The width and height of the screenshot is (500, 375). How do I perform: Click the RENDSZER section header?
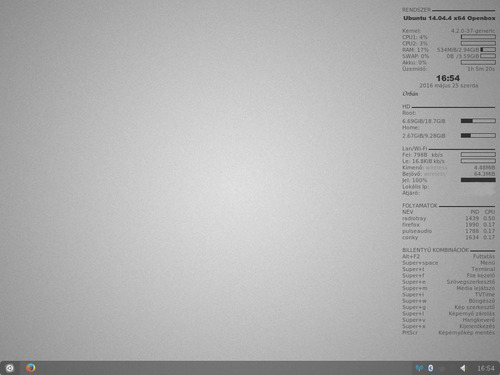coord(416,10)
